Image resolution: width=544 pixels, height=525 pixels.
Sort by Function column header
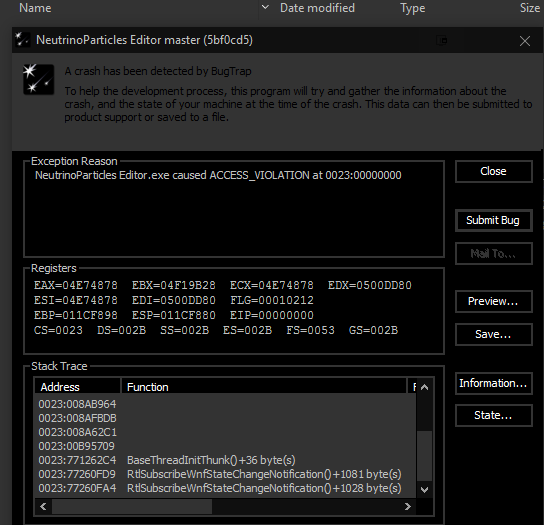264,387
